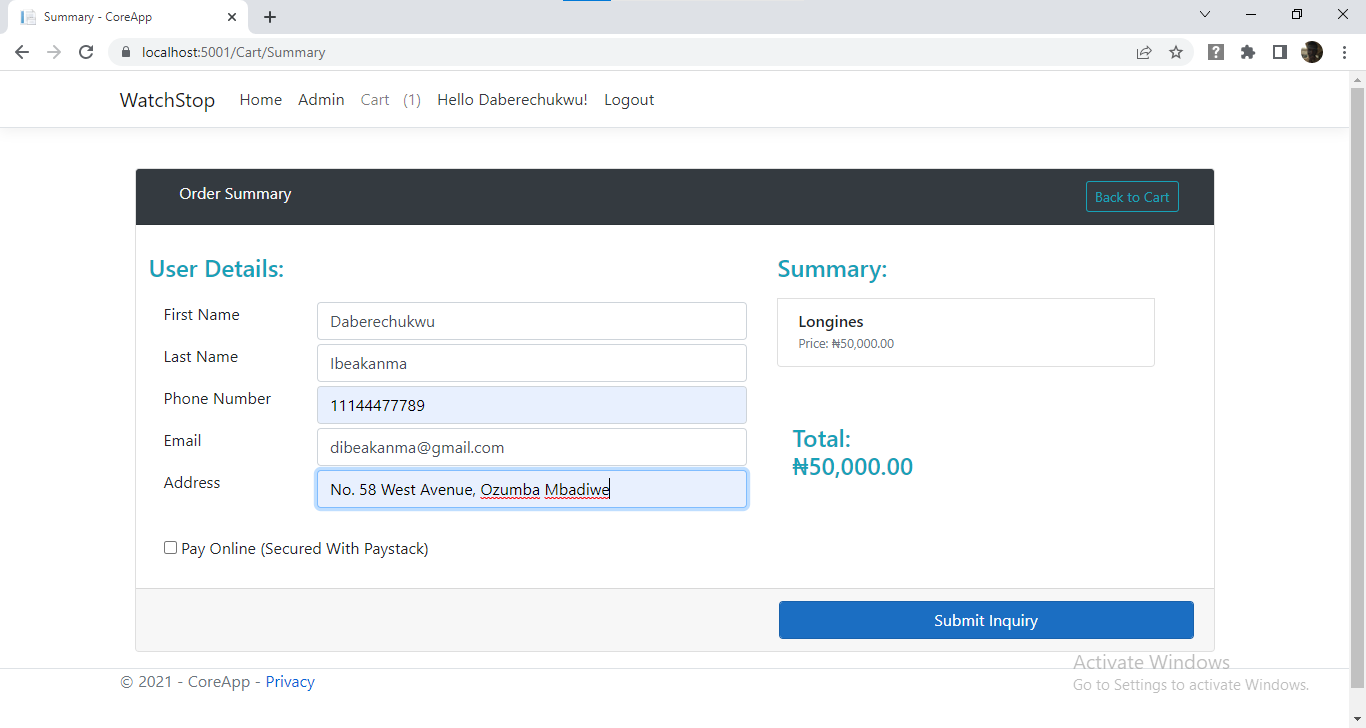This screenshot has height=728, width=1366.
Task: Click Hello Daberechukwu! account link
Action: click(x=512, y=100)
